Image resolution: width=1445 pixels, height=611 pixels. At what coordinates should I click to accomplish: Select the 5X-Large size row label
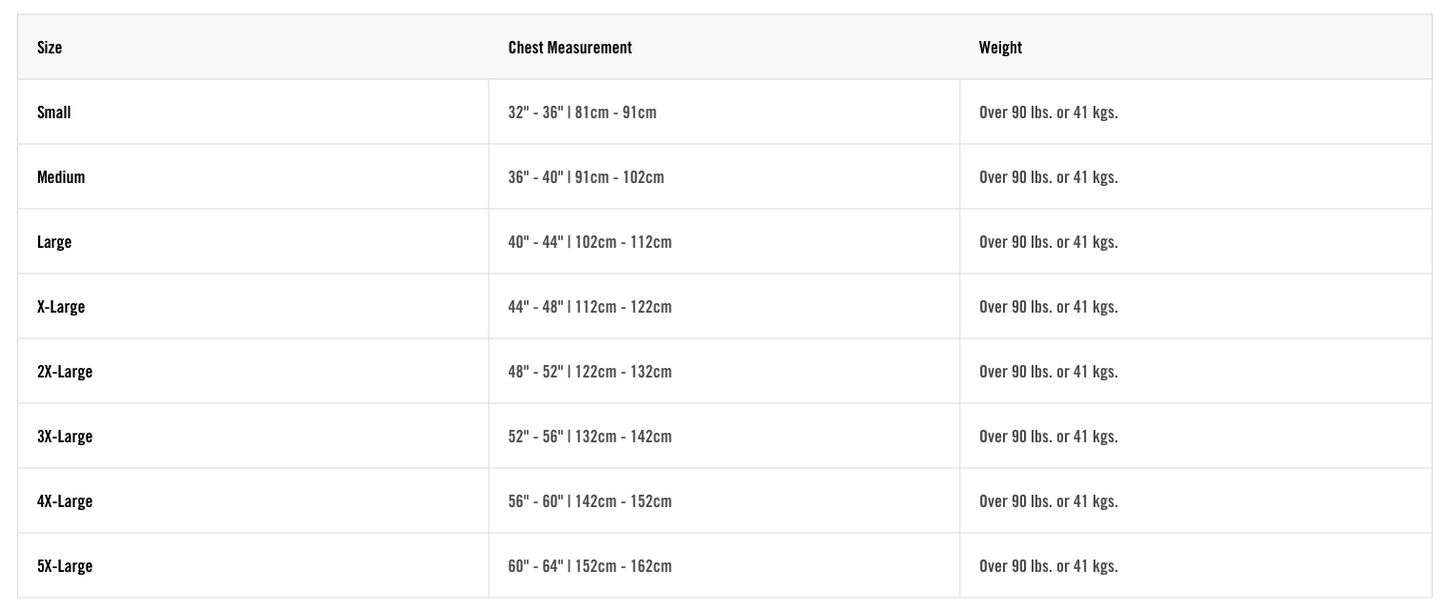(x=65, y=566)
